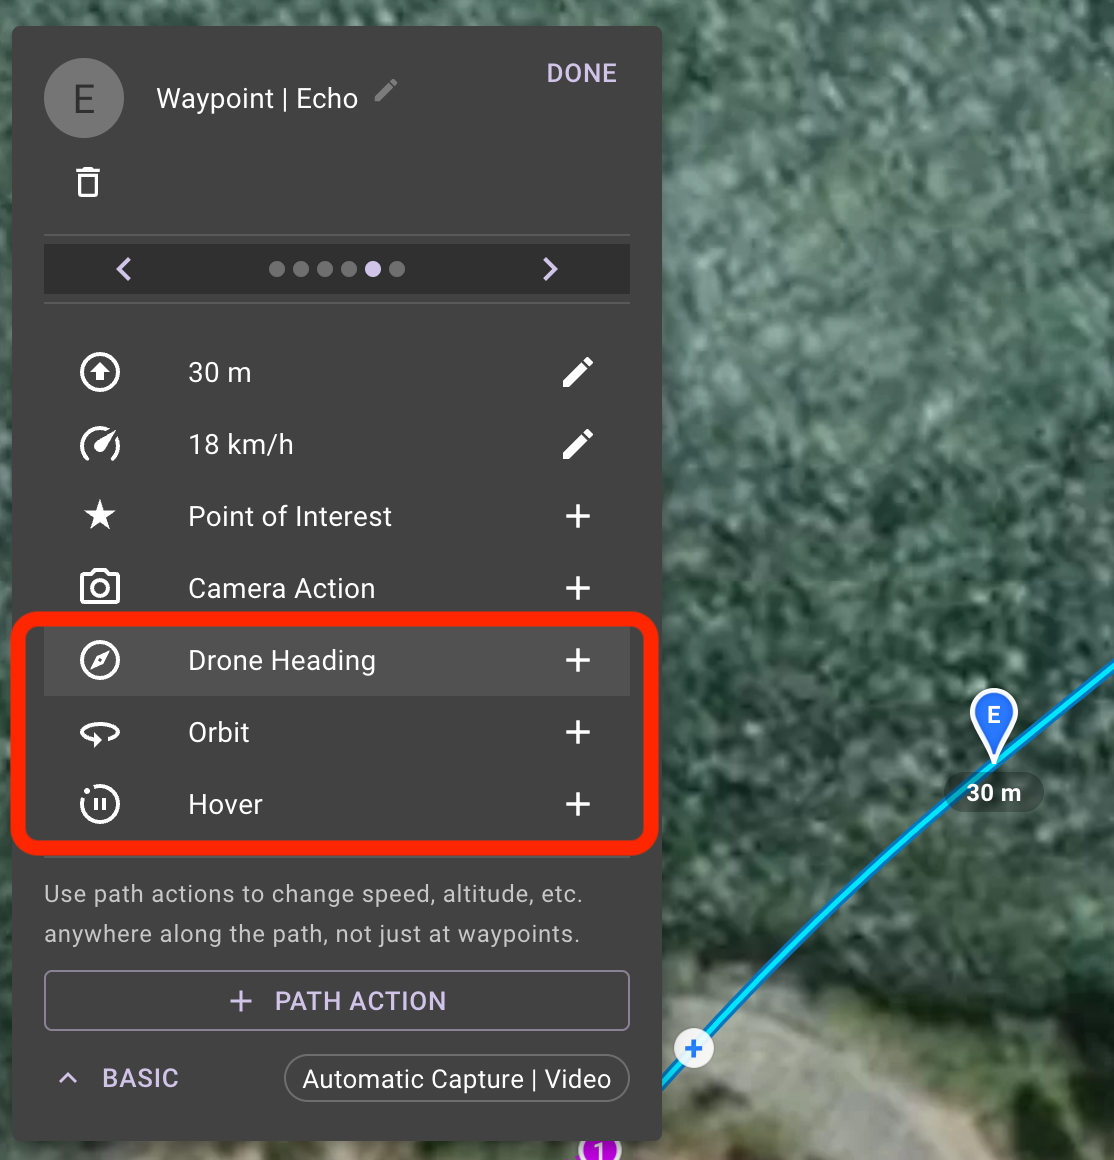Edit the 30 m altitude via pencil icon
Image resolution: width=1114 pixels, height=1160 pixels.
point(578,372)
